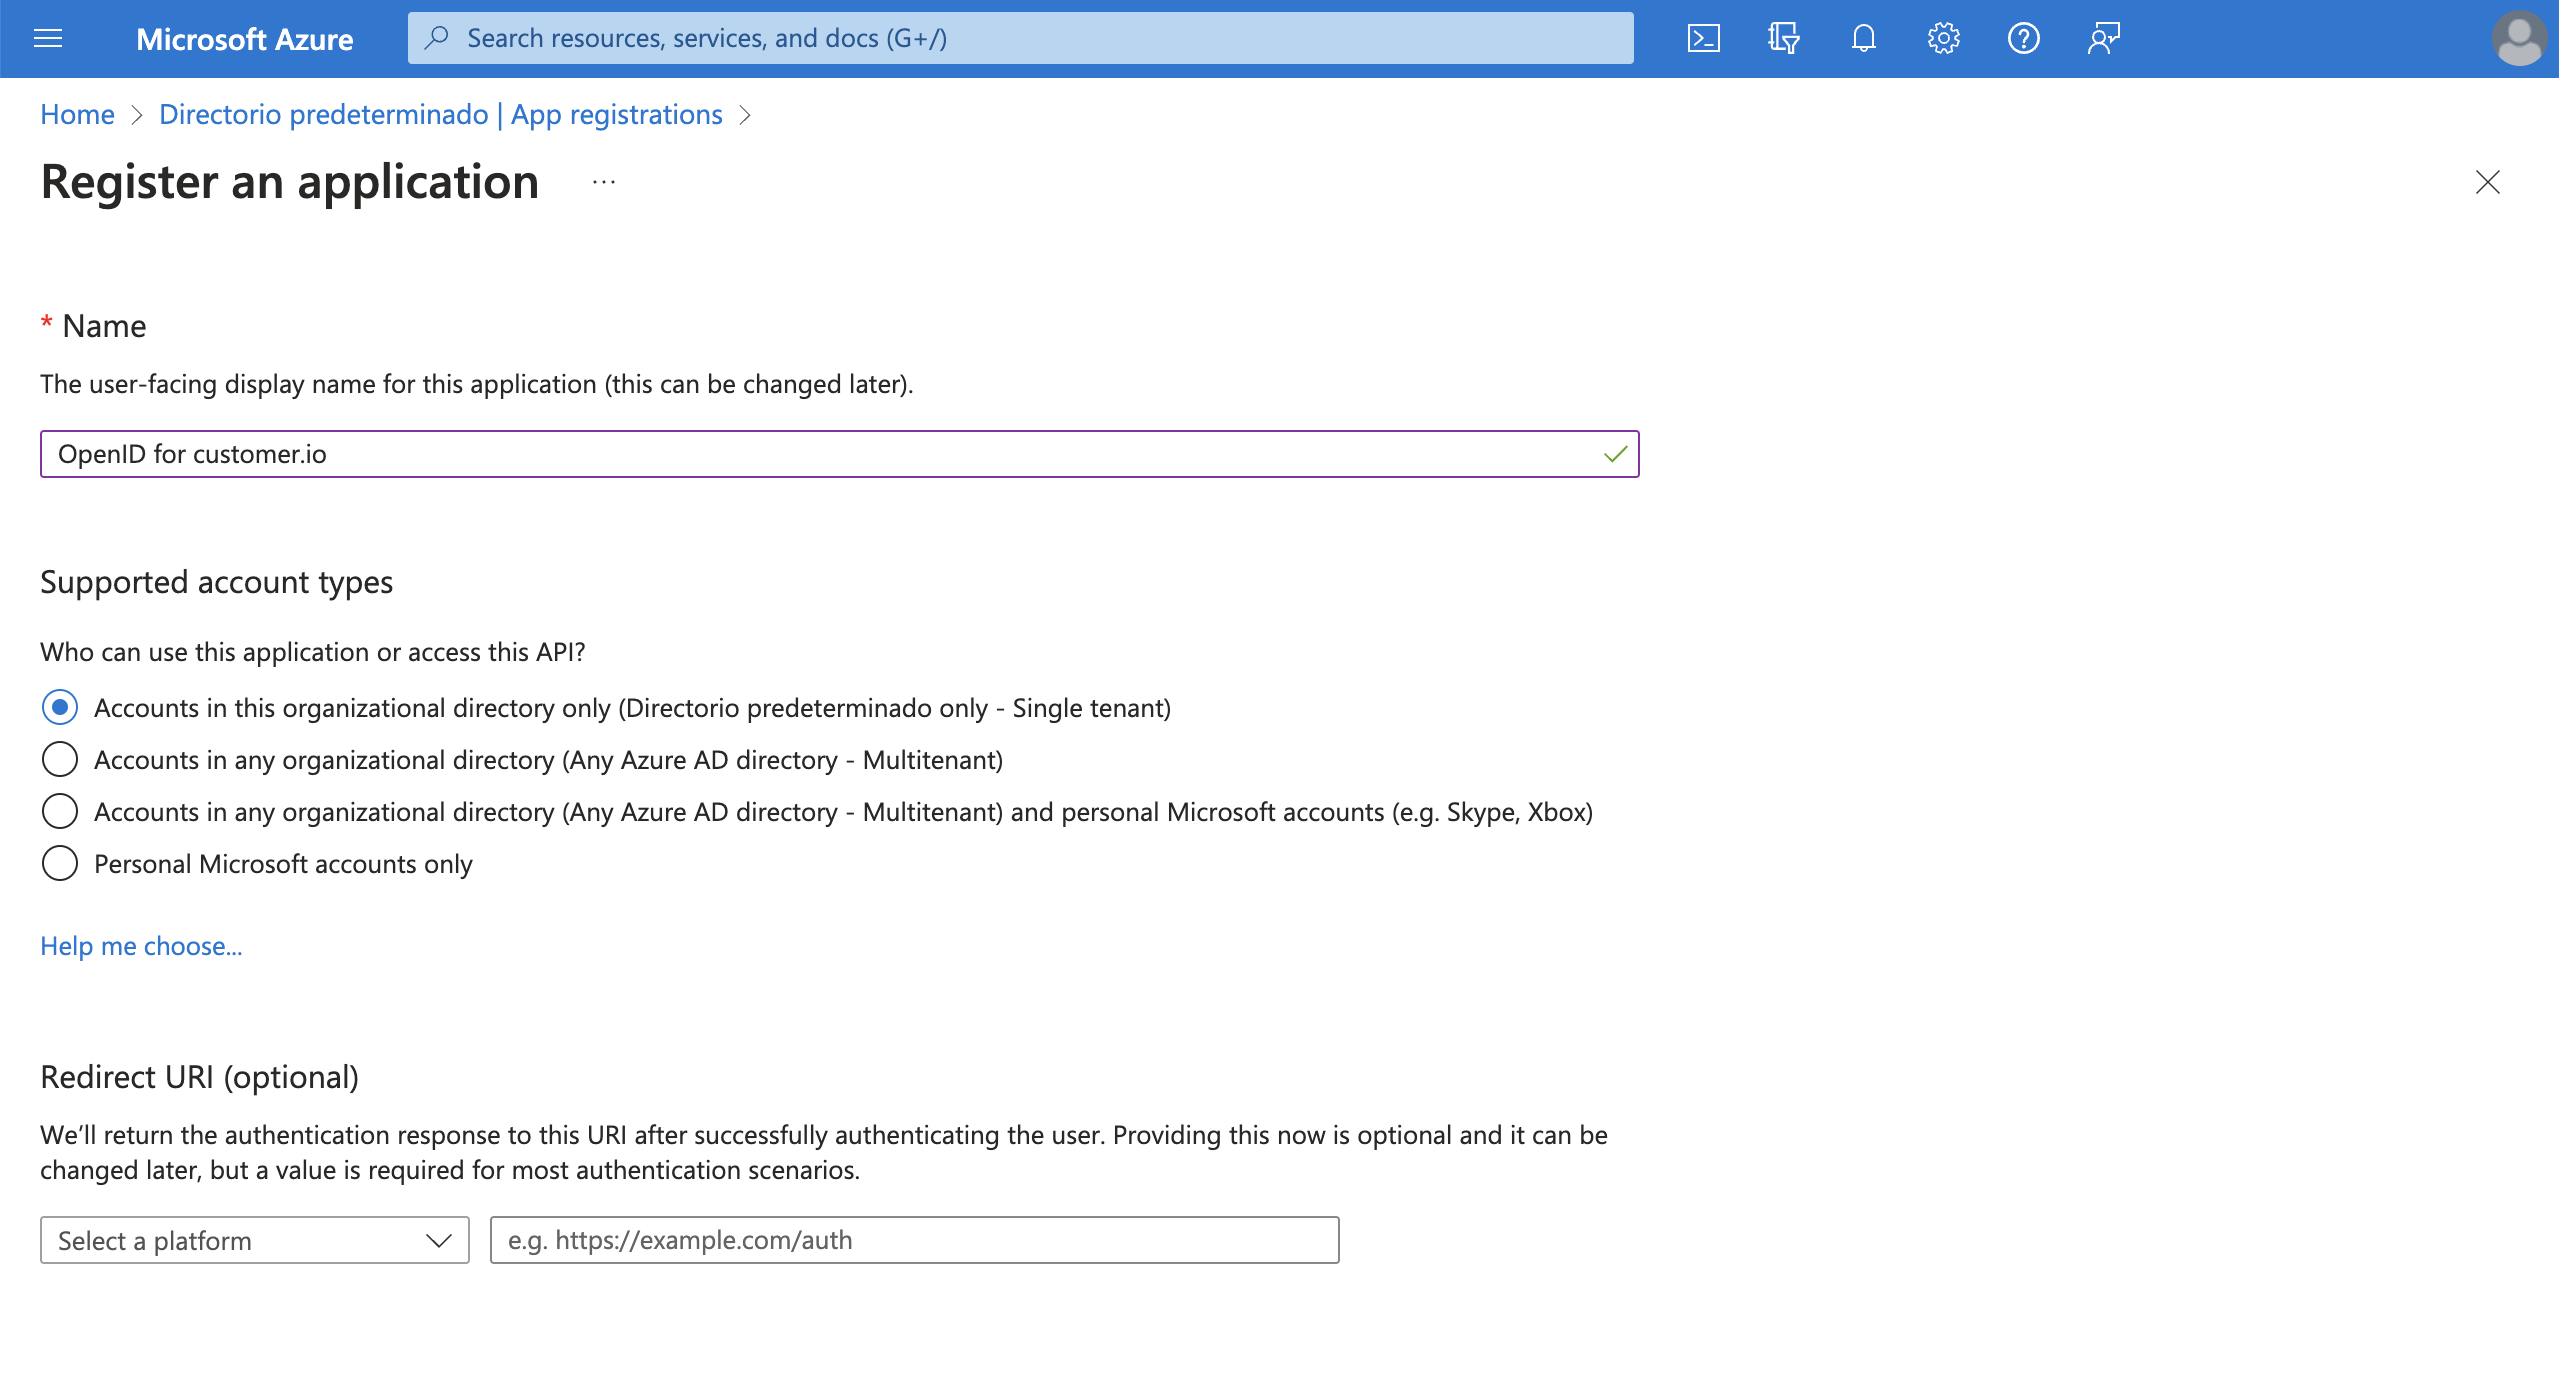This screenshot has width=2559, height=1377.
Task: Open the hamburger portal menu
Action: (x=48, y=39)
